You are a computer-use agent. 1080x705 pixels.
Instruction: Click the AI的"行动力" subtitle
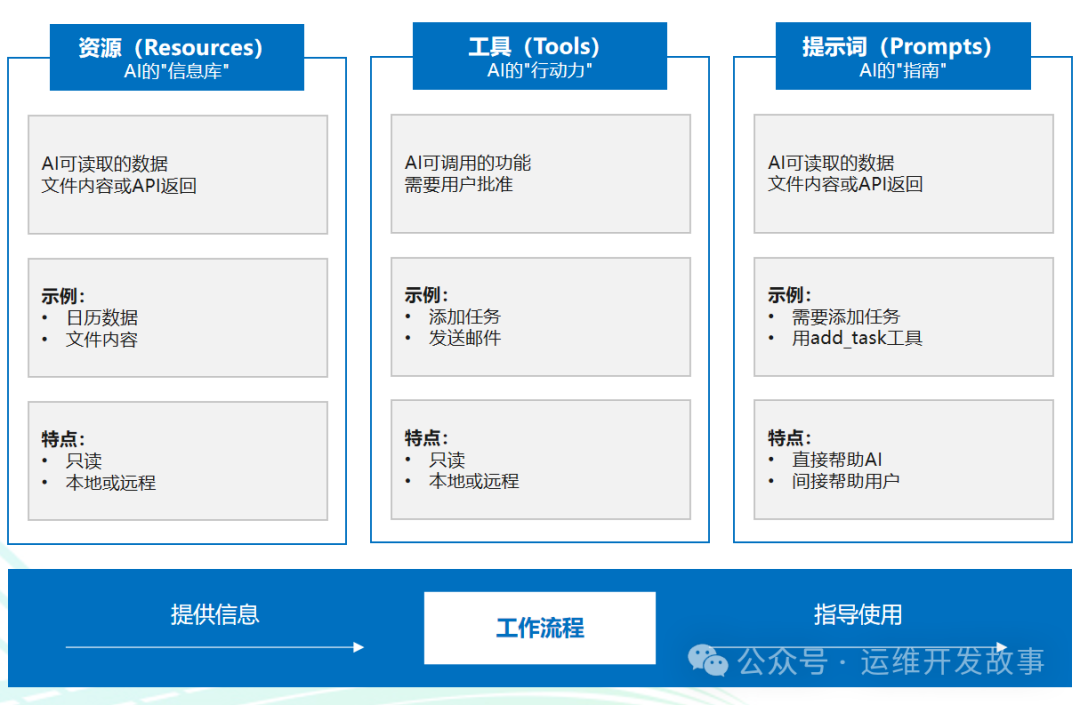pos(539,71)
